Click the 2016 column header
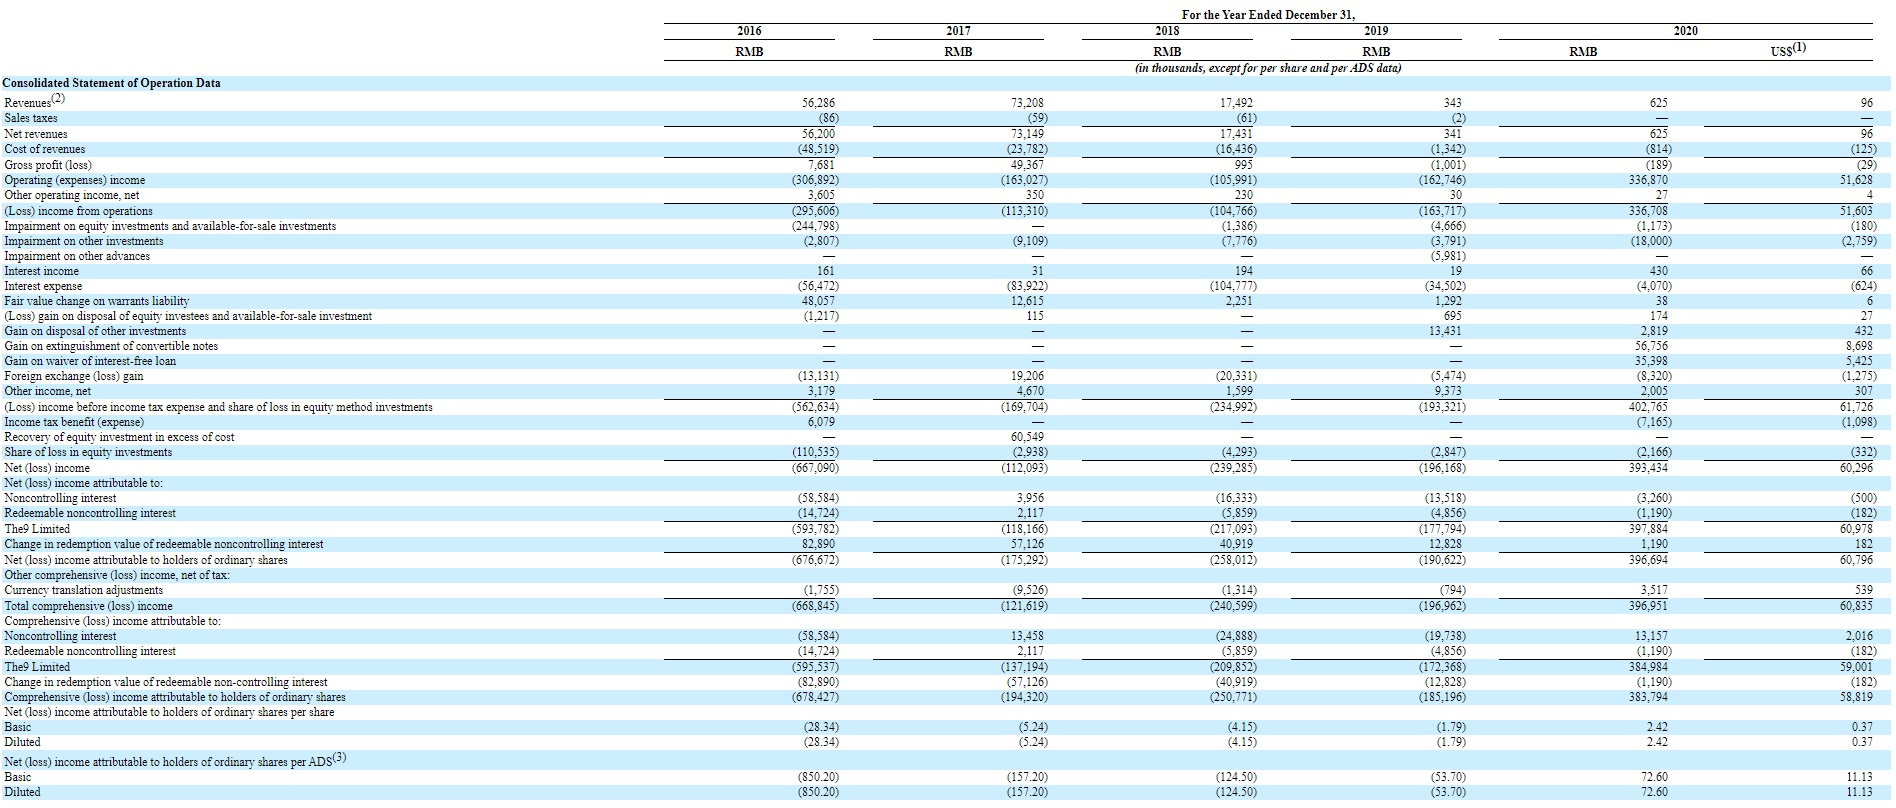This screenshot has height=808, width=1896. (748, 31)
